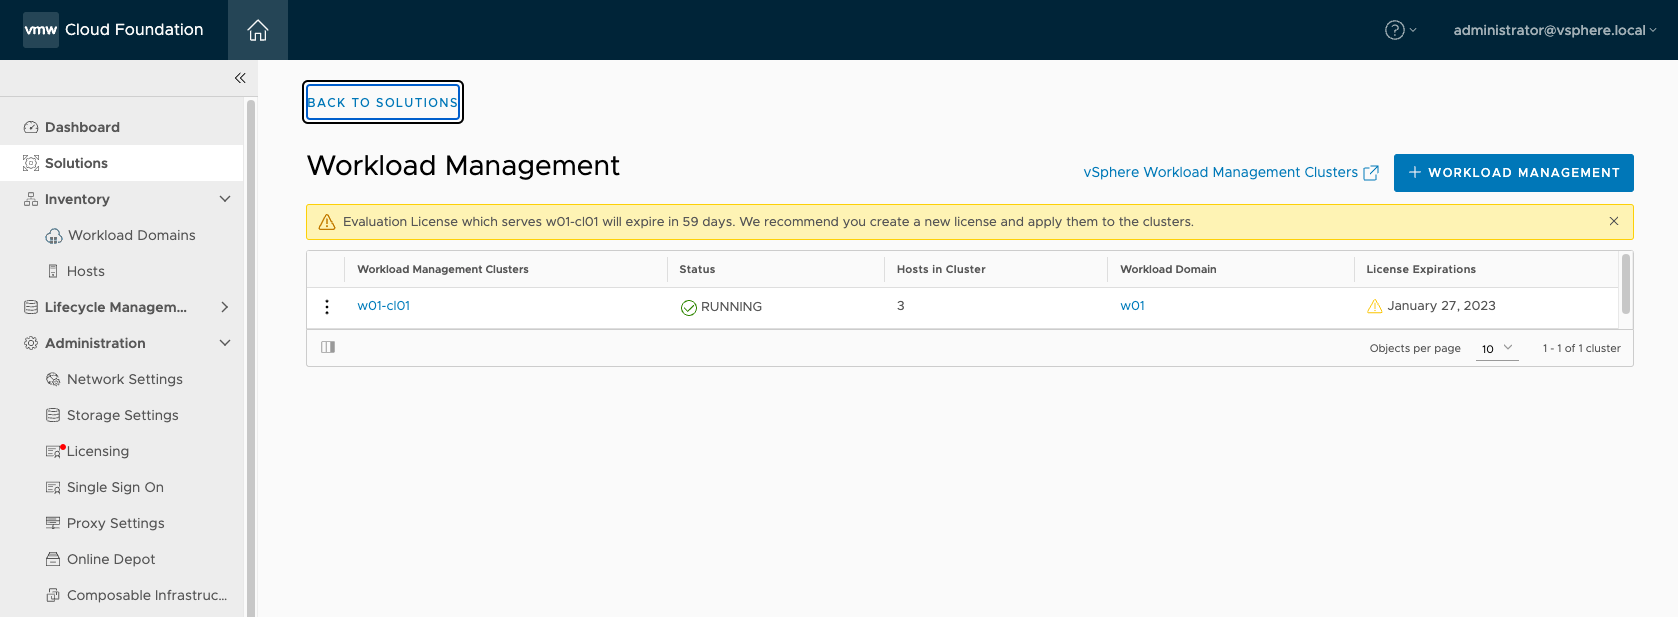
Task: Click the Administration gear icon
Action: (31, 343)
